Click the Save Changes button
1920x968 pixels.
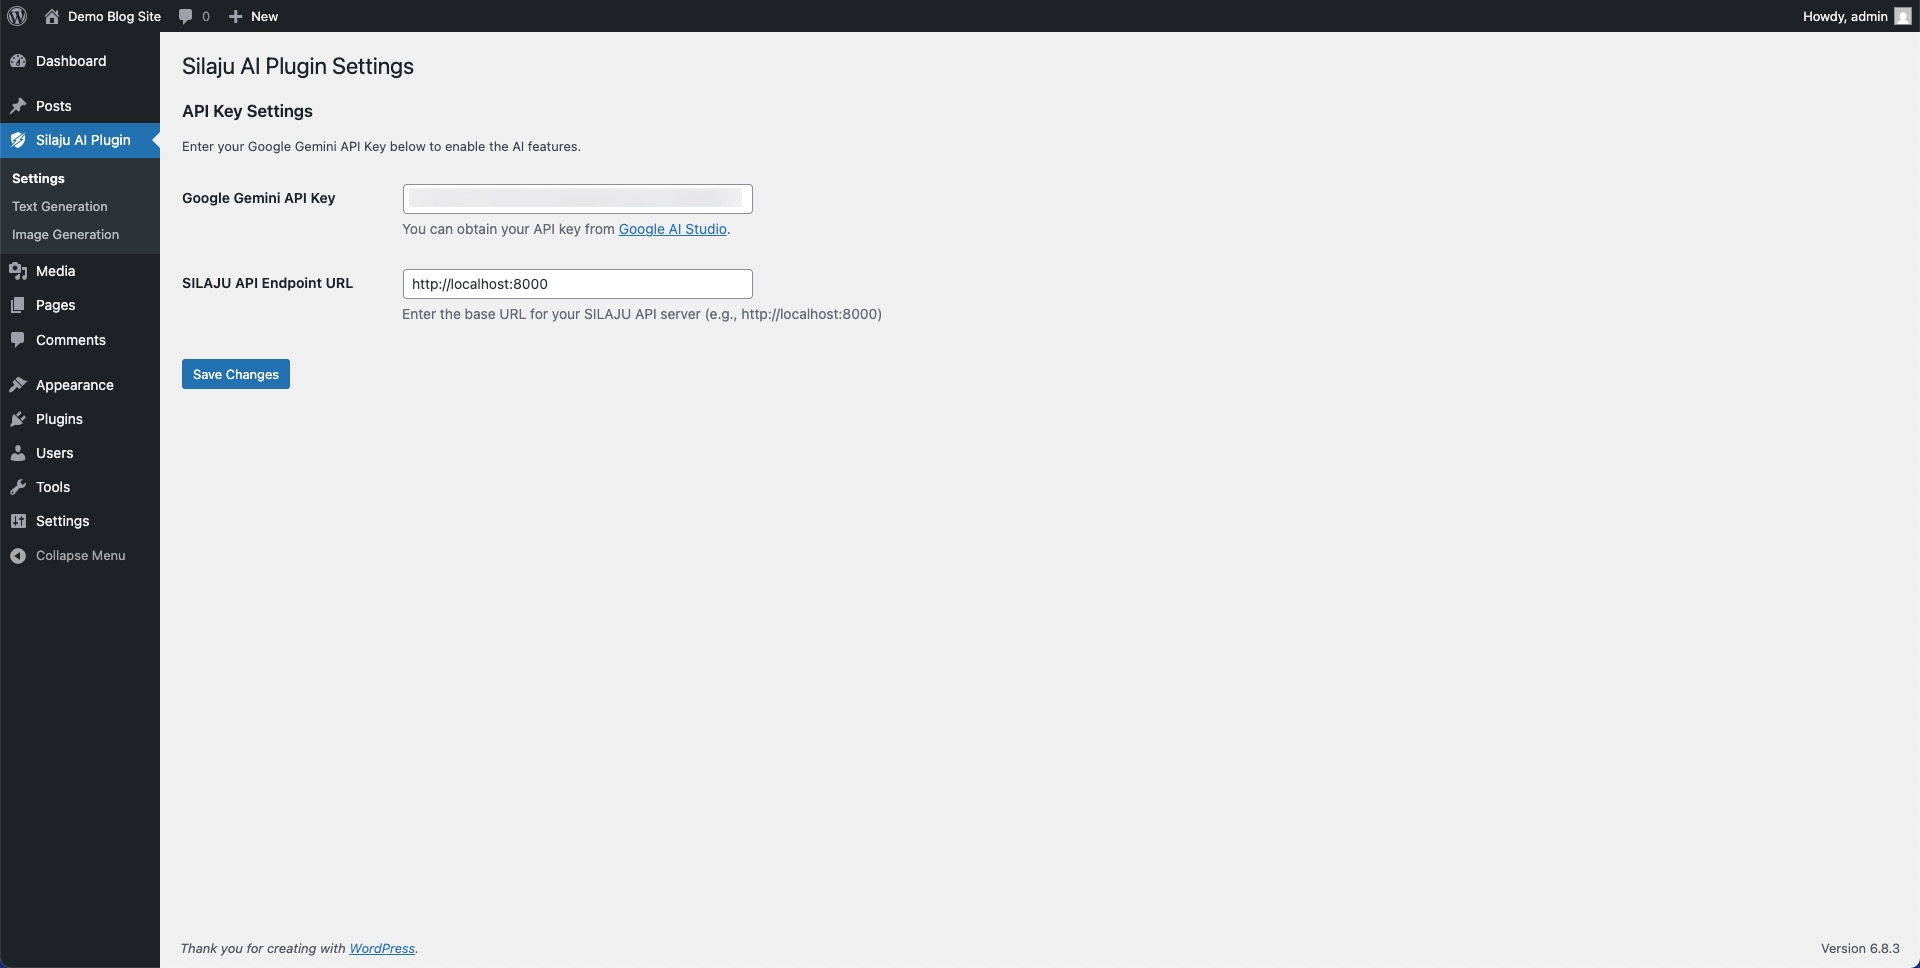[x=236, y=374]
